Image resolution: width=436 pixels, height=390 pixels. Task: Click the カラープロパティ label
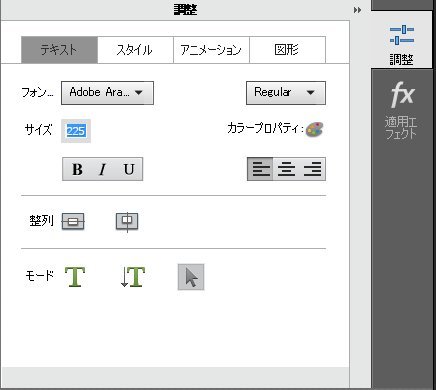[265, 129]
